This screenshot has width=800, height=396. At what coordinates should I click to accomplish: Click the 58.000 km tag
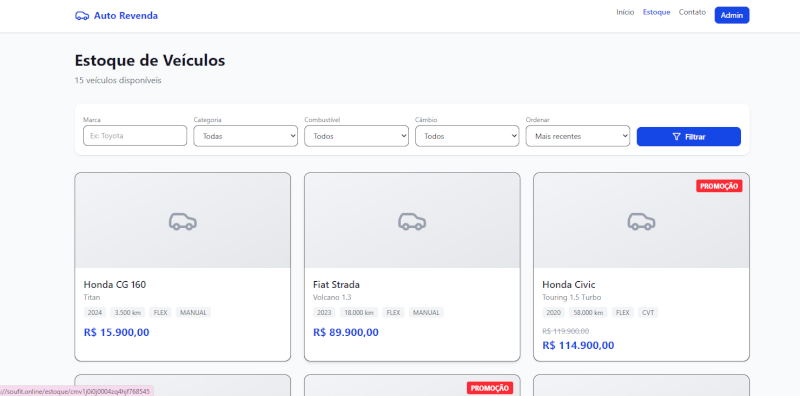pyautogui.click(x=588, y=312)
